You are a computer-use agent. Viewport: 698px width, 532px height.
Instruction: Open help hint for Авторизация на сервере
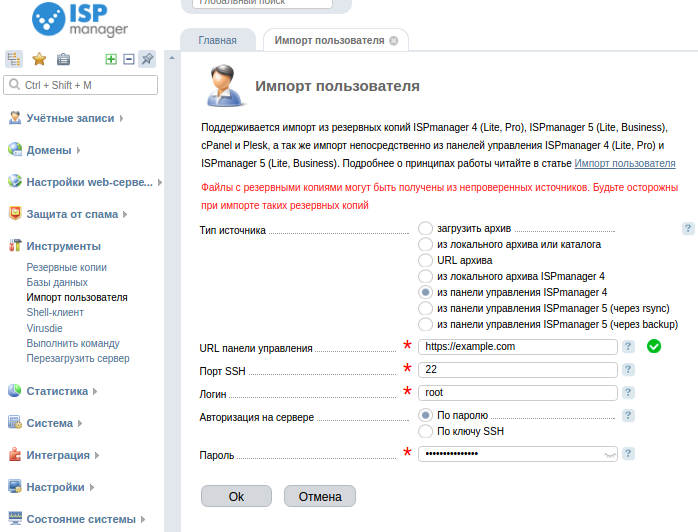[628, 415]
